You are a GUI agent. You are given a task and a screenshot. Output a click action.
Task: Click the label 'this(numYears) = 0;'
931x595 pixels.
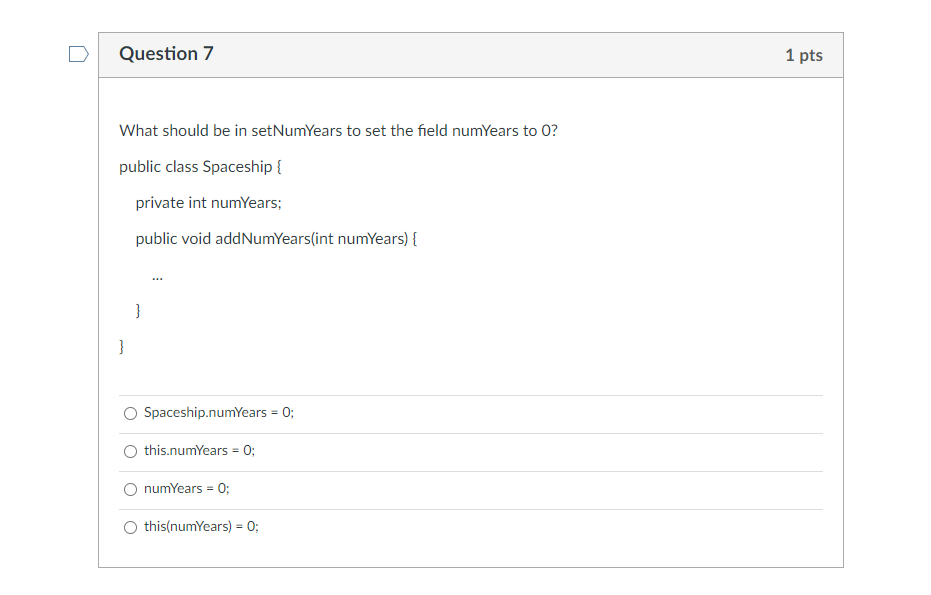click(200, 526)
